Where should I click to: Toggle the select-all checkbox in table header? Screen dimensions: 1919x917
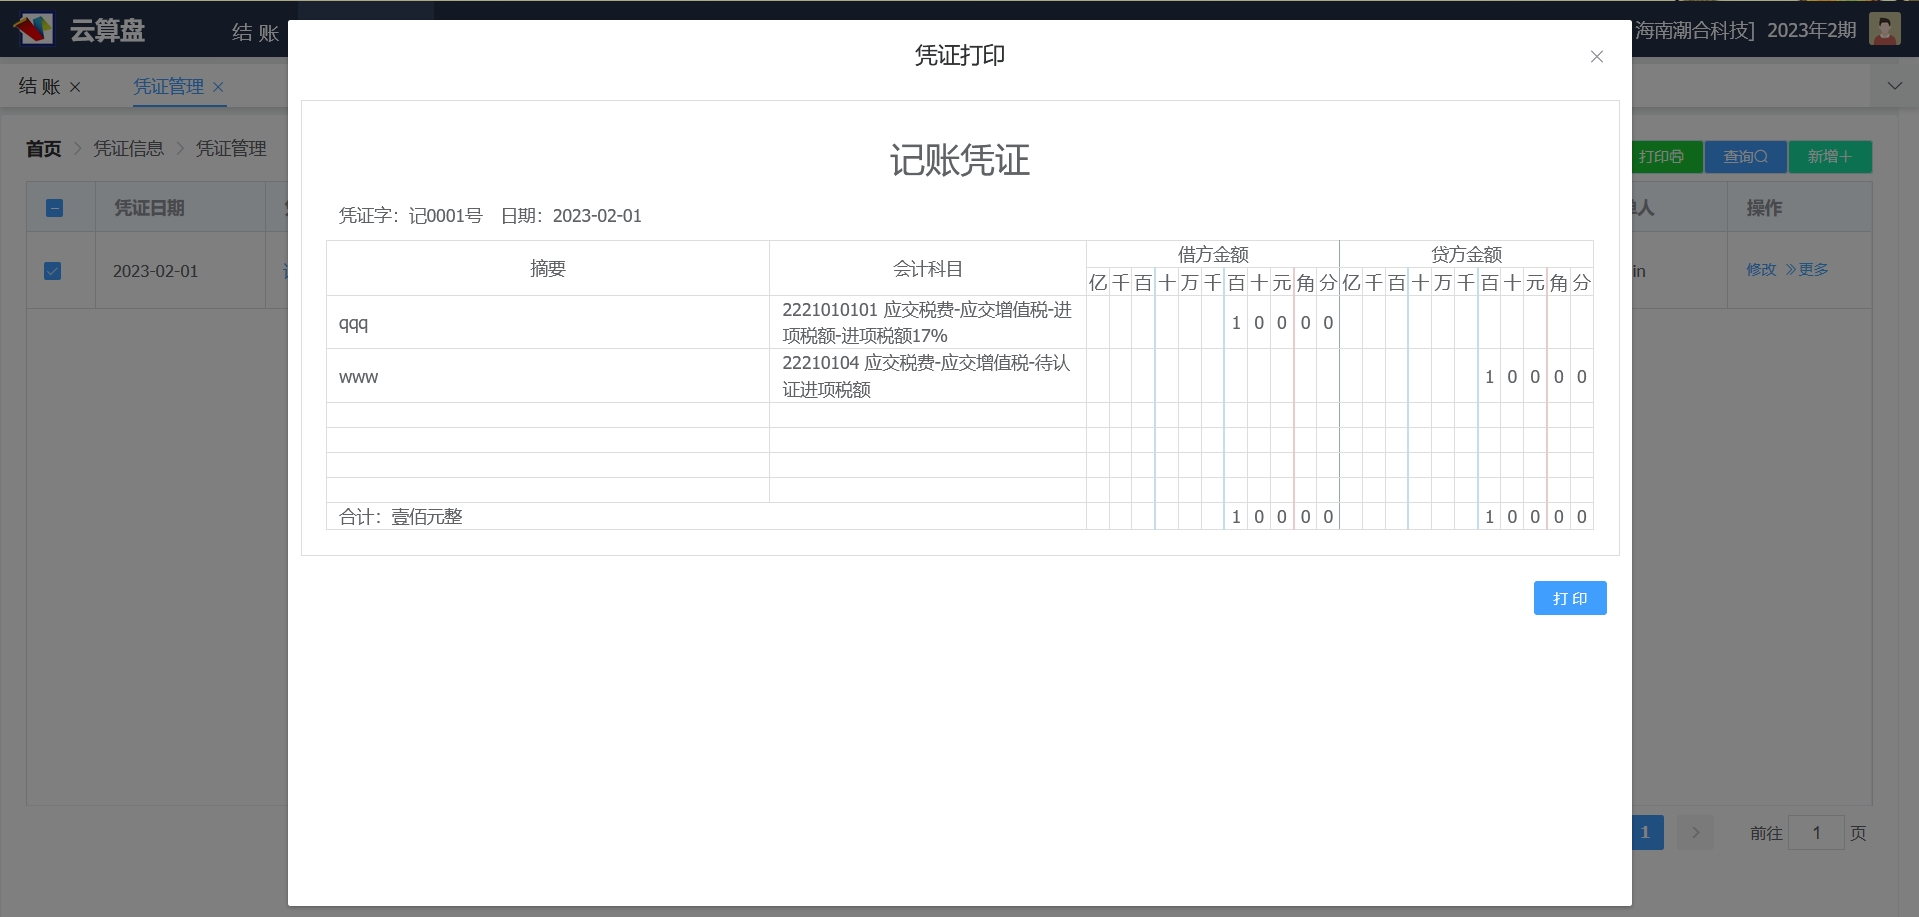click(x=55, y=208)
